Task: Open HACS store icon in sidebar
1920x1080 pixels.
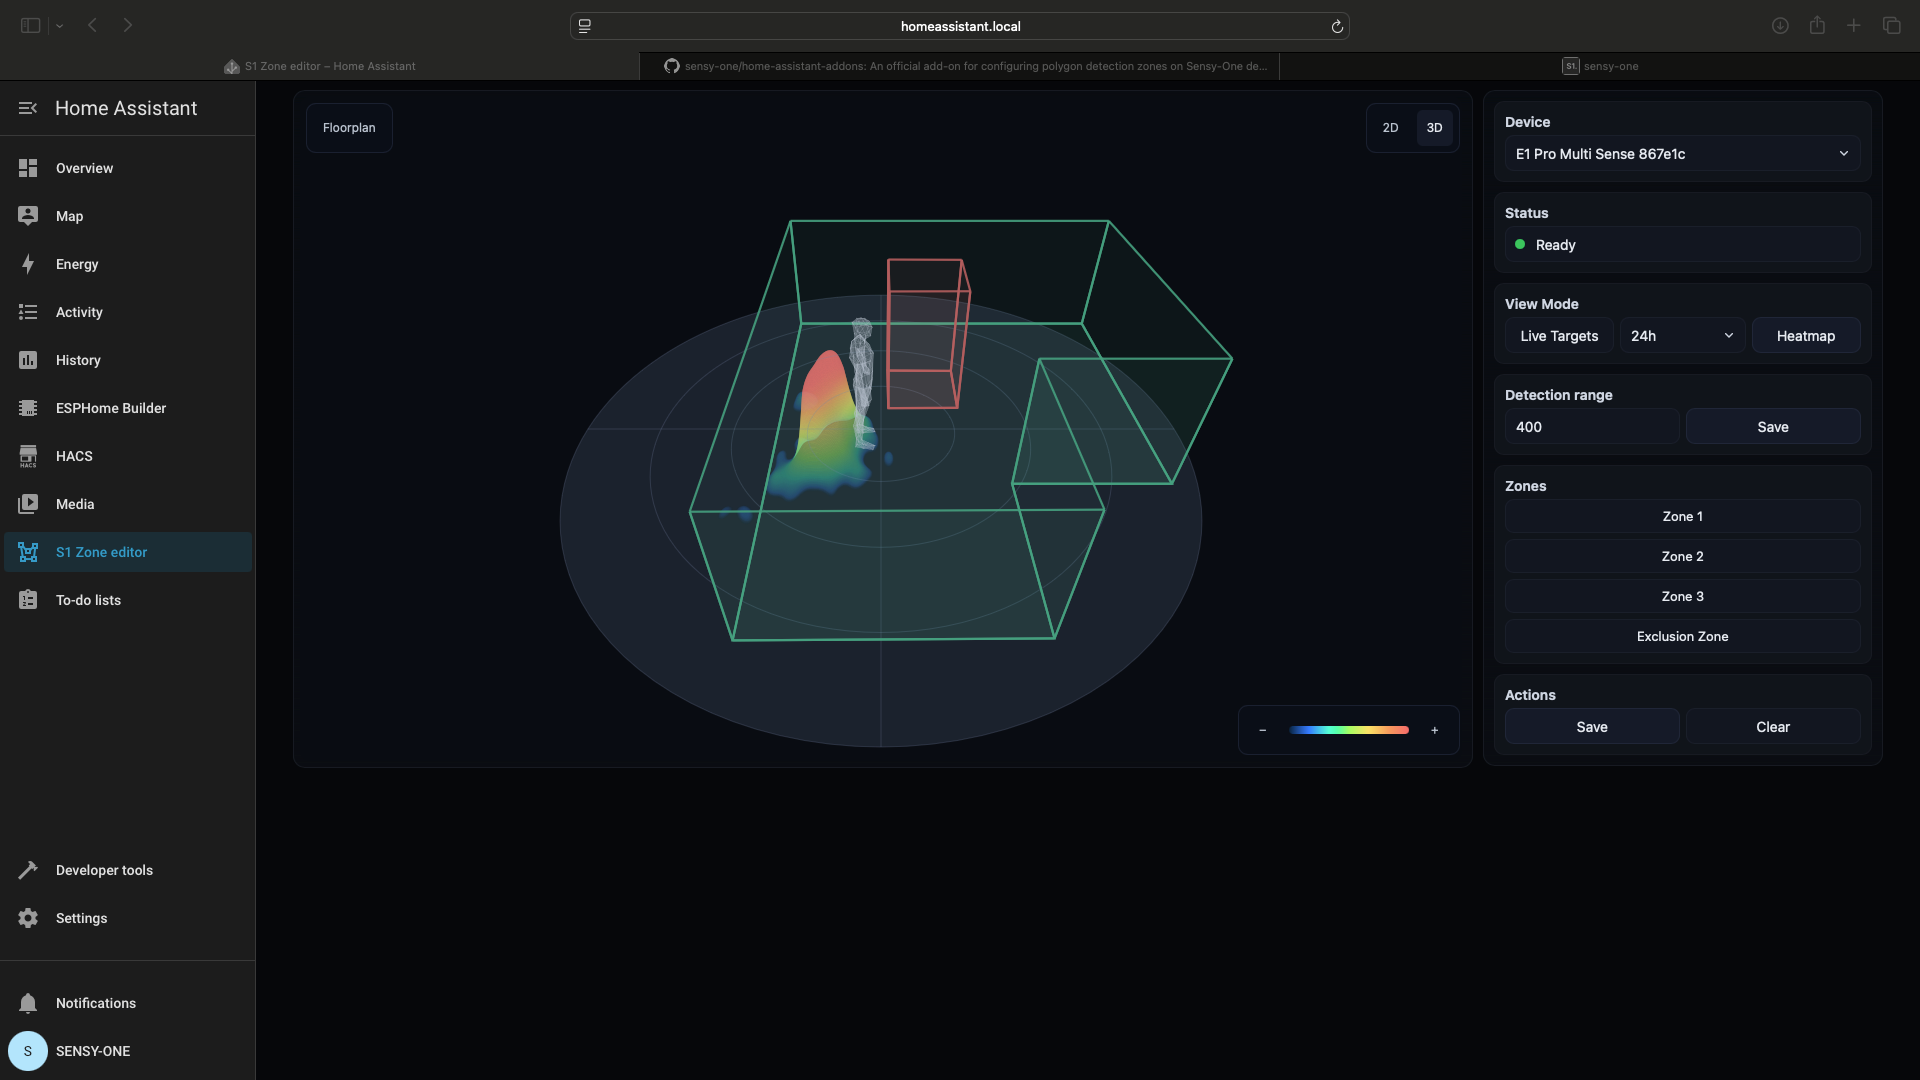Action: tap(28, 456)
